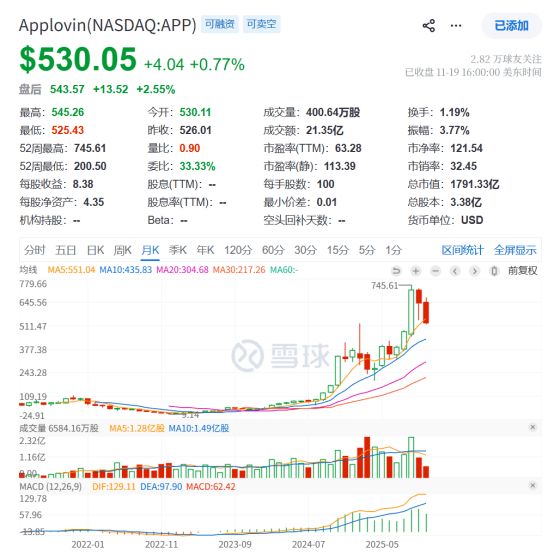Click the Applovin(NASDAQ:APP) title

point(107,25)
